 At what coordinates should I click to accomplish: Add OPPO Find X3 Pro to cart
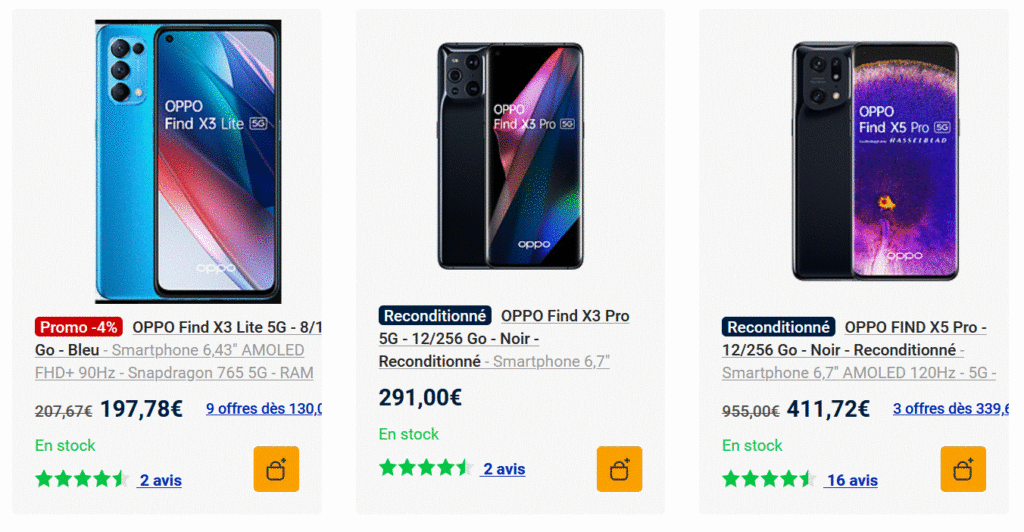click(619, 469)
